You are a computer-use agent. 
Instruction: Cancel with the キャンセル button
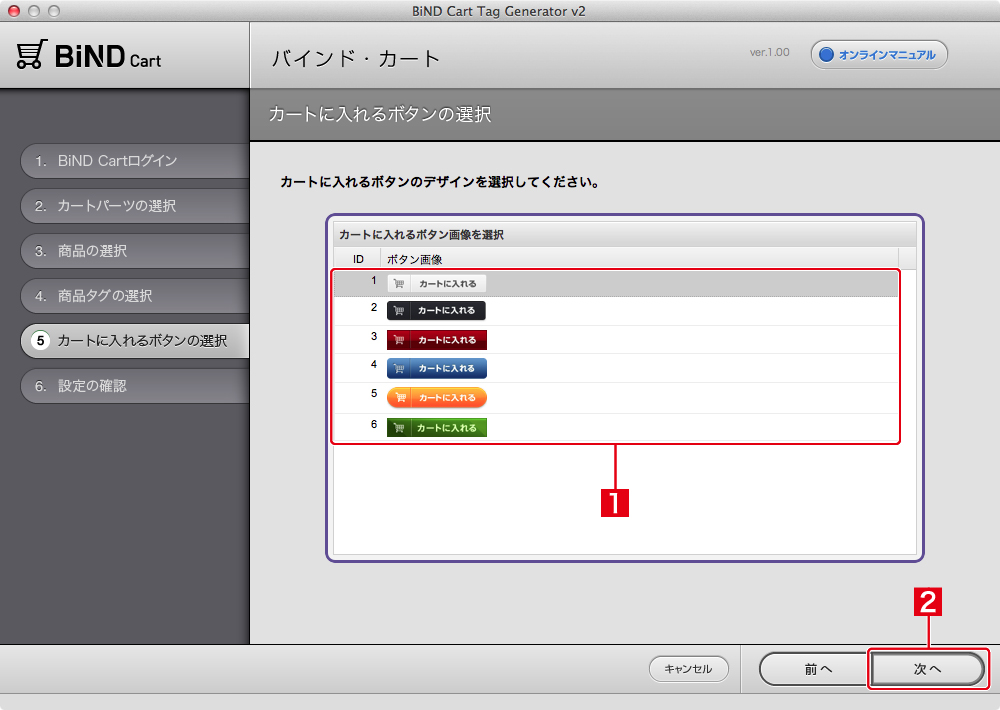tap(688, 669)
